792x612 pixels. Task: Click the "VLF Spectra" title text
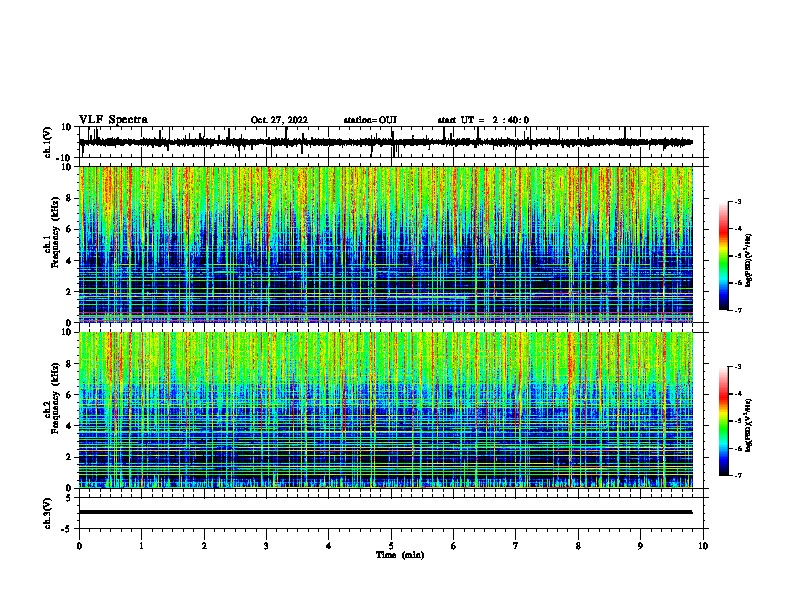coord(113,120)
